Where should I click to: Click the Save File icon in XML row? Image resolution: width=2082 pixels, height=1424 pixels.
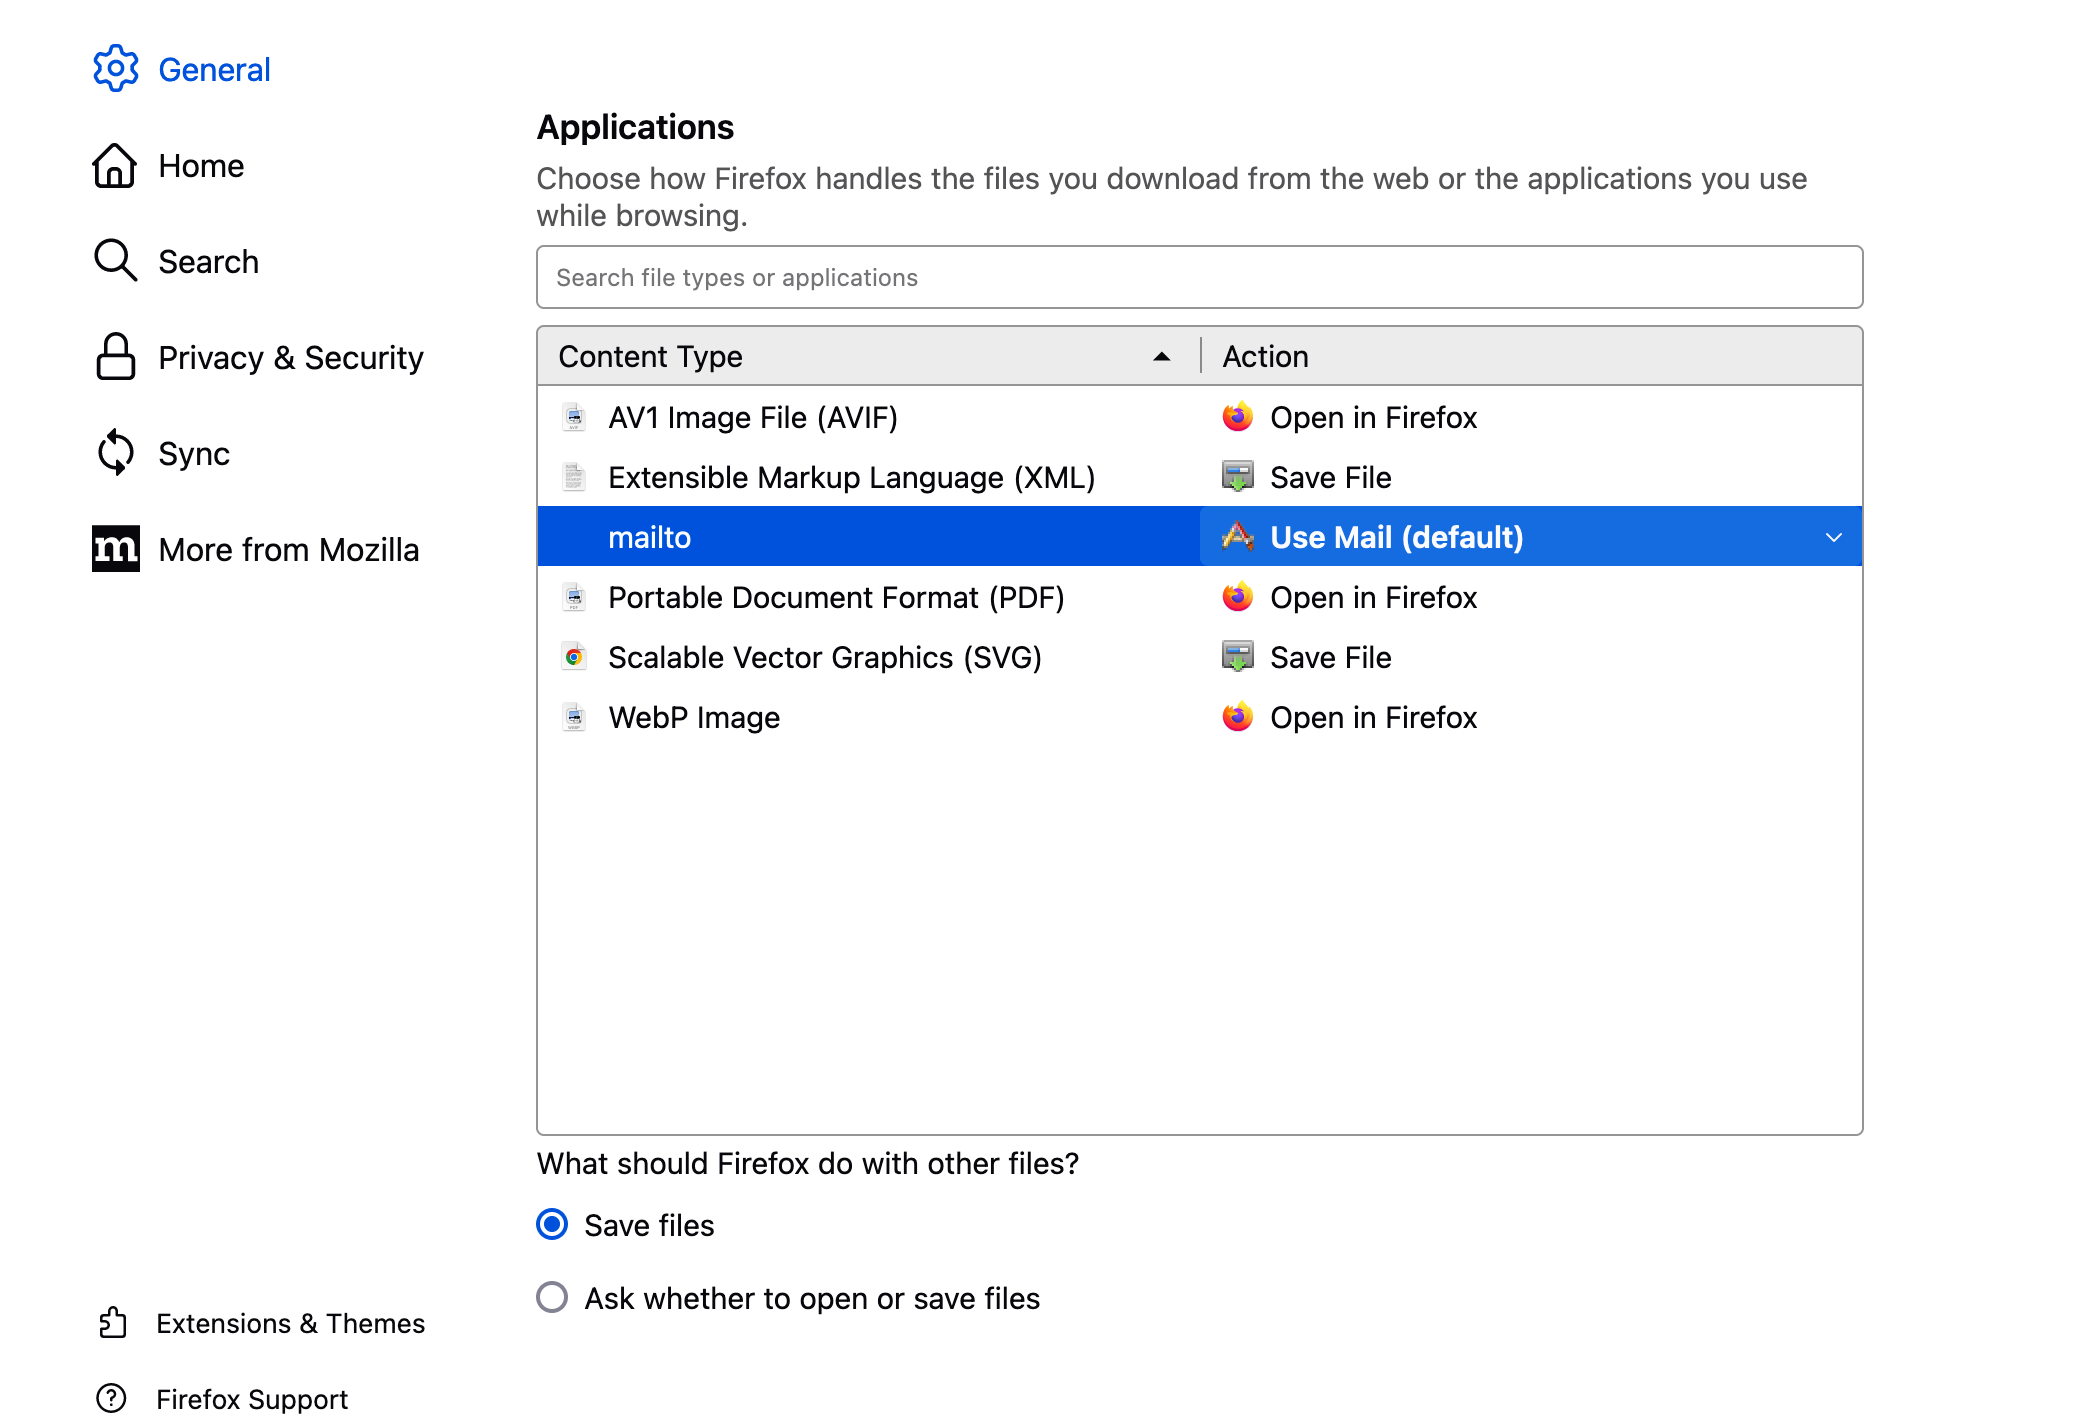point(1238,477)
